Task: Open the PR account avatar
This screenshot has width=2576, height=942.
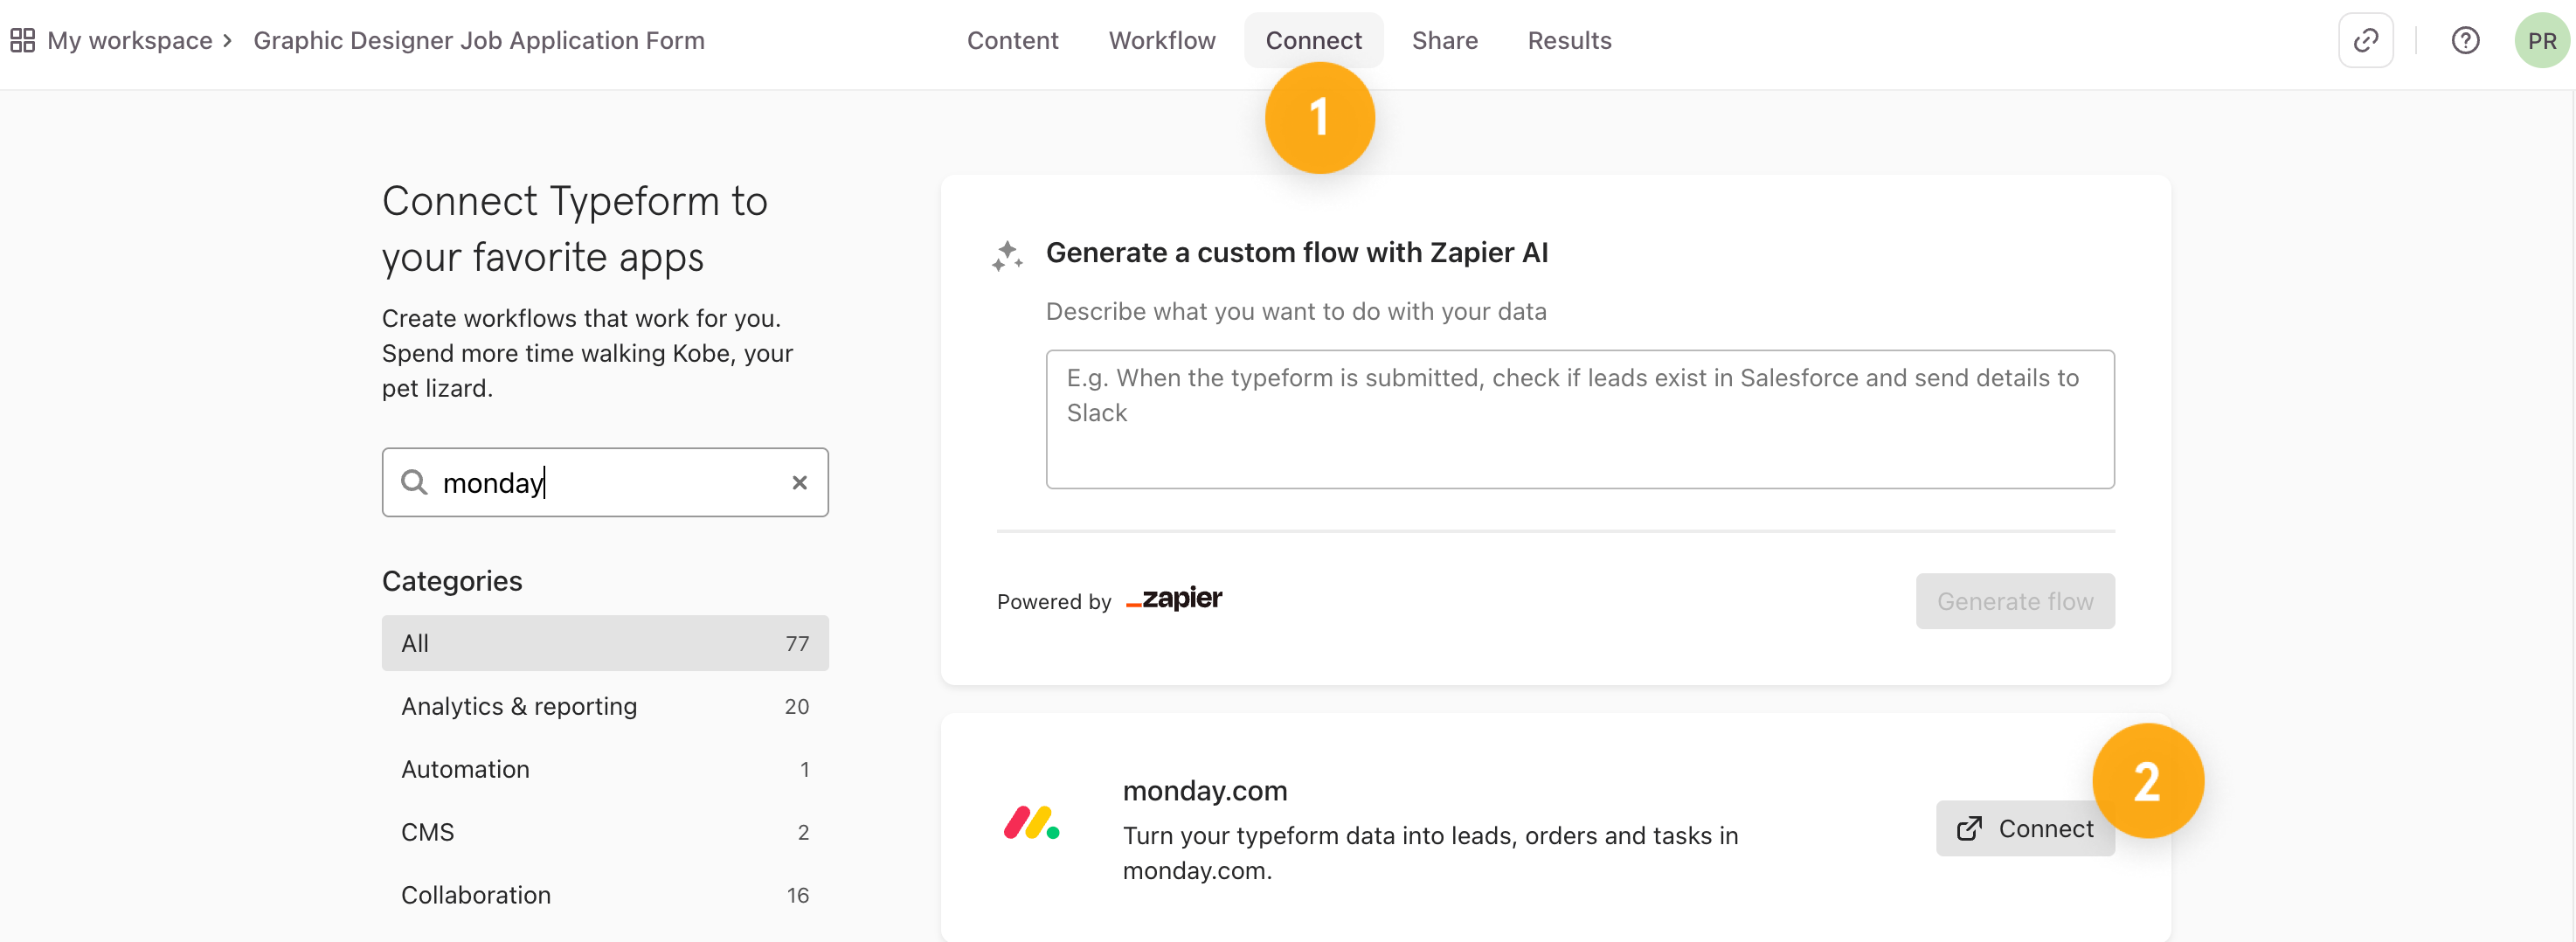Action: [2541, 40]
